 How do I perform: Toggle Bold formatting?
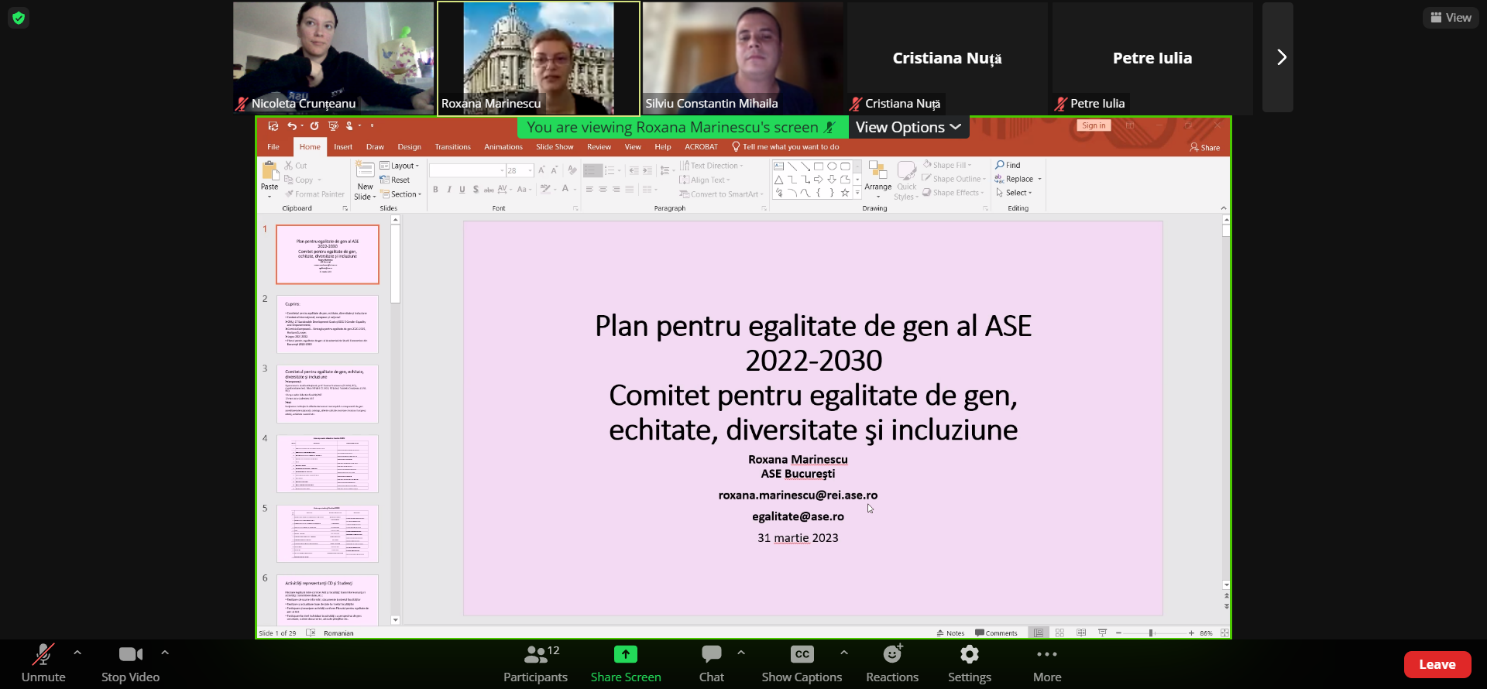point(435,189)
